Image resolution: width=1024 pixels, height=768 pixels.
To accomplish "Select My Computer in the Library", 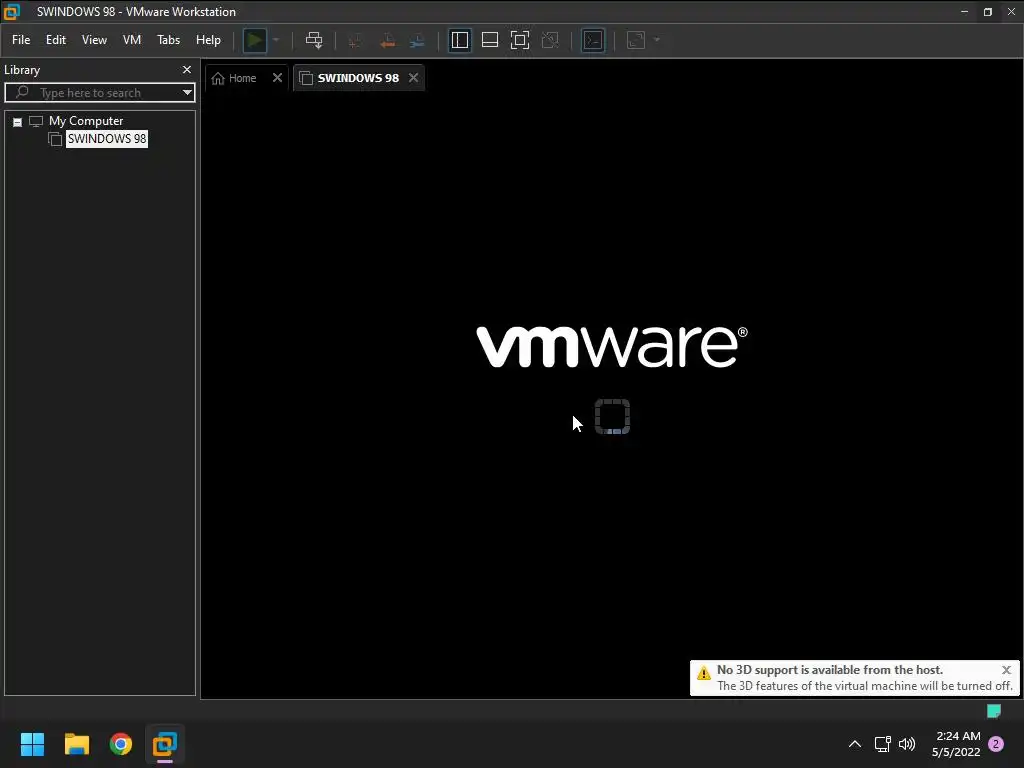I will pyautogui.click(x=86, y=121).
